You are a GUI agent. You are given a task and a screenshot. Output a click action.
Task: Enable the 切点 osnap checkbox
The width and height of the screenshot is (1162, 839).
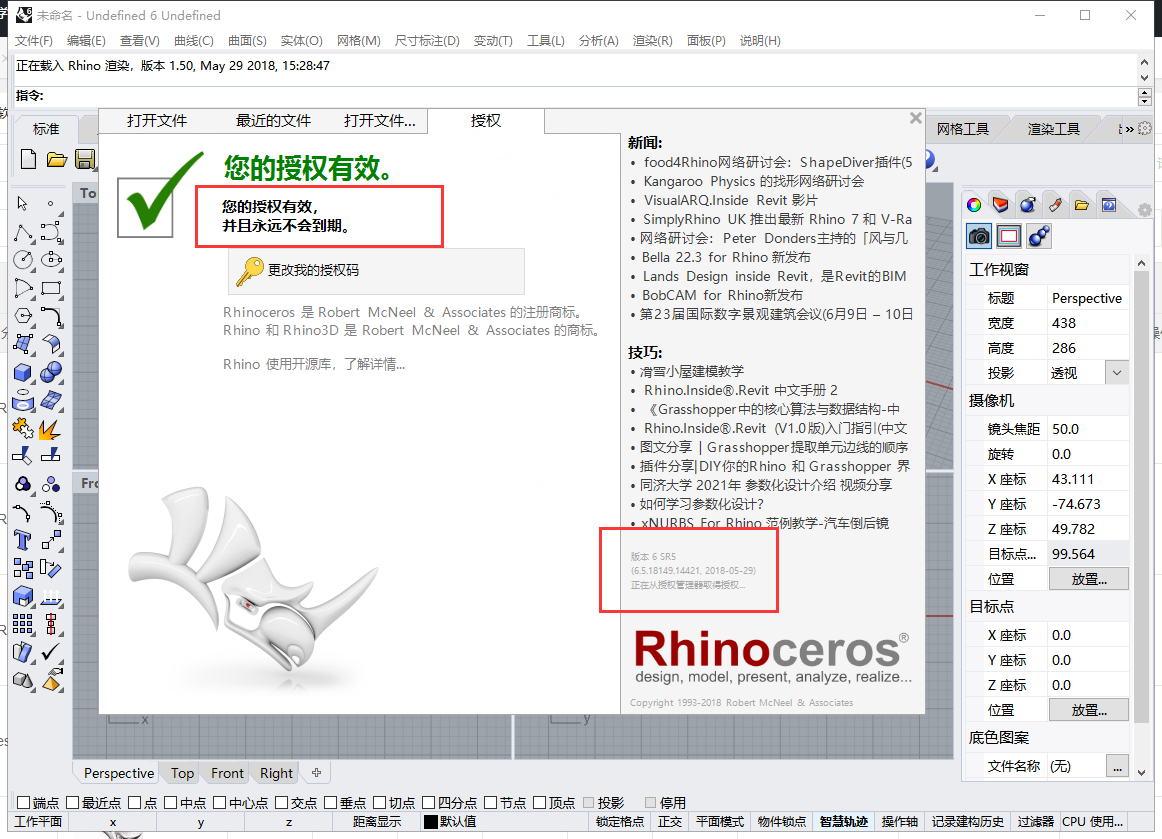pyautogui.click(x=379, y=803)
